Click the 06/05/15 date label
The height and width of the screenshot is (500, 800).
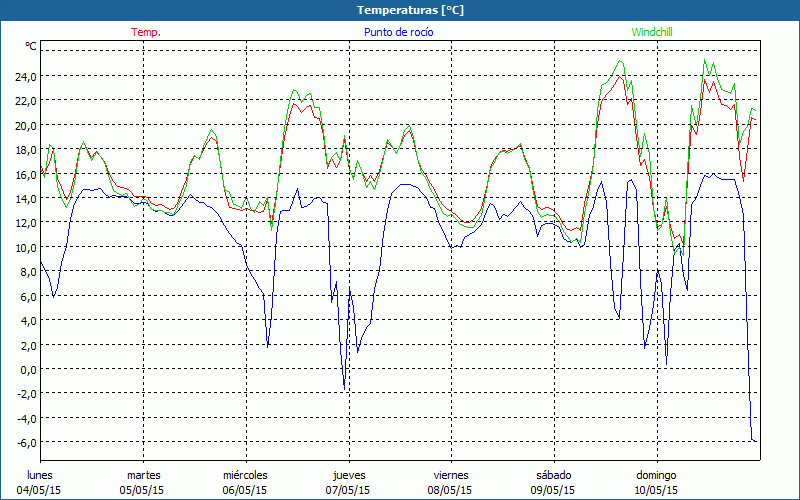(245, 490)
